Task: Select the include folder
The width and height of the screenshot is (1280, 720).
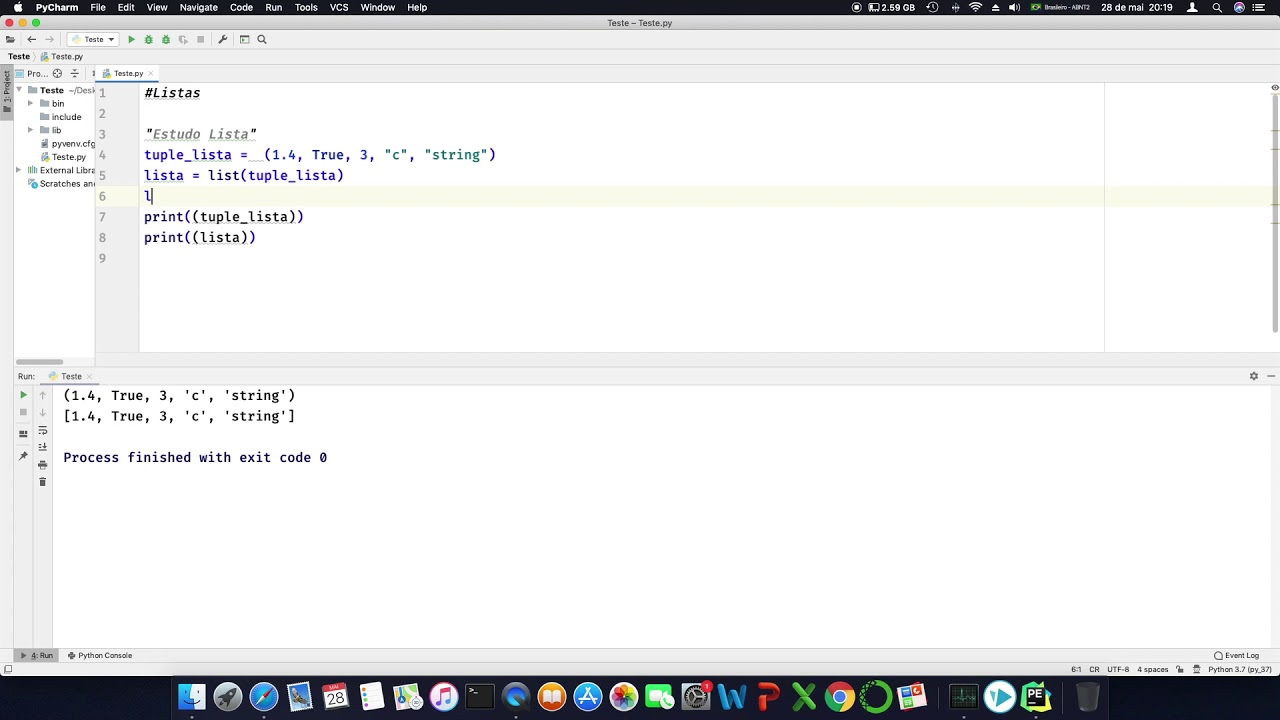Action: (x=66, y=117)
